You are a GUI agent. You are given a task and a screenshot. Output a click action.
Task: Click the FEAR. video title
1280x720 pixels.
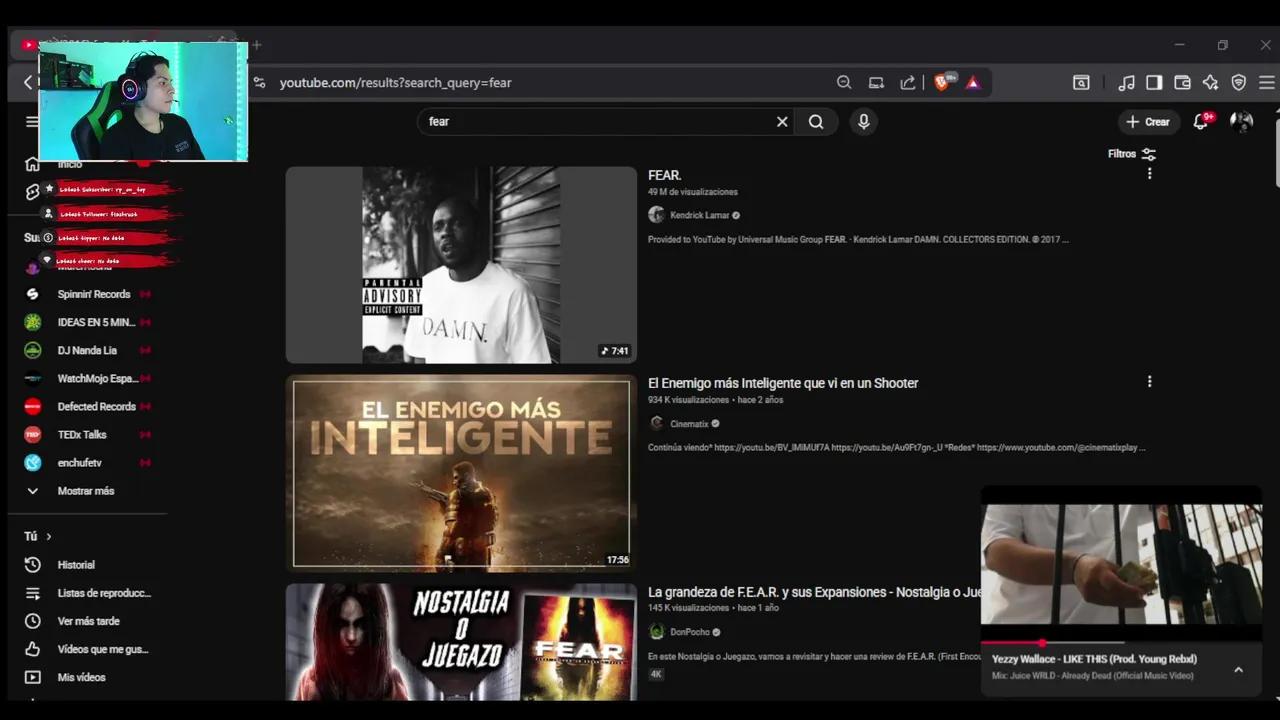coord(665,175)
